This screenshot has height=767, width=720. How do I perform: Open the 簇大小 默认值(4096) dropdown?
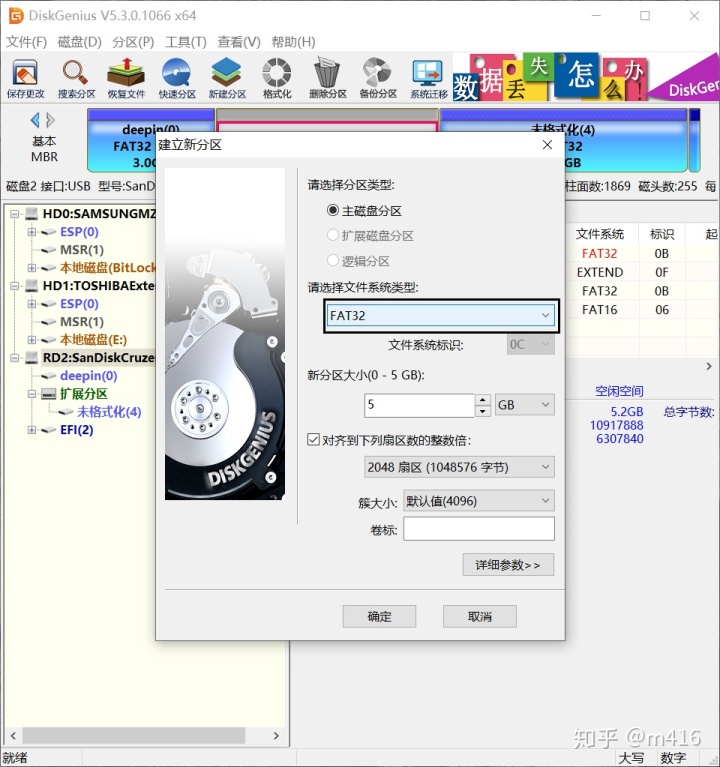(479, 501)
